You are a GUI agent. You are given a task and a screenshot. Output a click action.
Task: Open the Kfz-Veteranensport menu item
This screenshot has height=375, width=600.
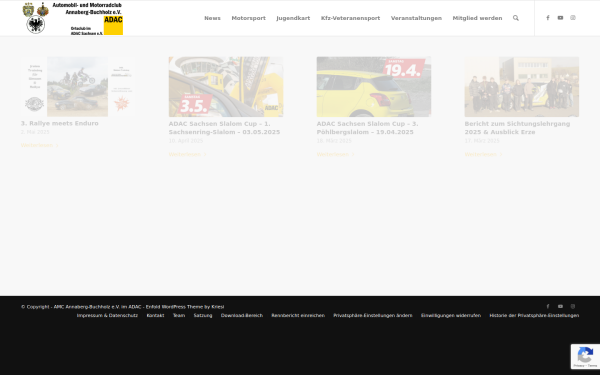(351, 18)
